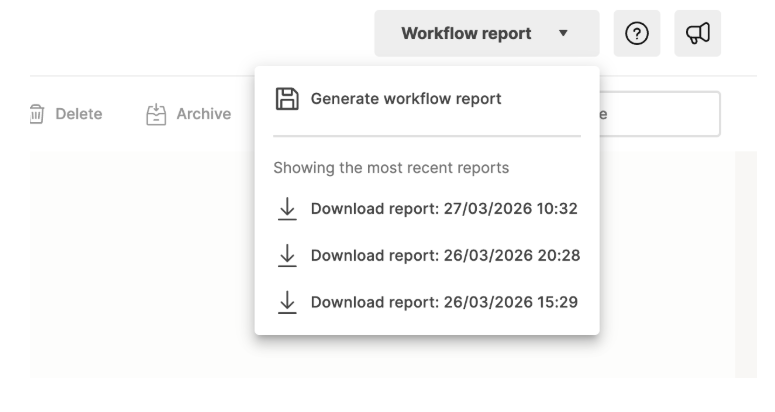Click the trash can Delete icon
This screenshot has height=412, width=775.
pyautogui.click(x=37, y=114)
